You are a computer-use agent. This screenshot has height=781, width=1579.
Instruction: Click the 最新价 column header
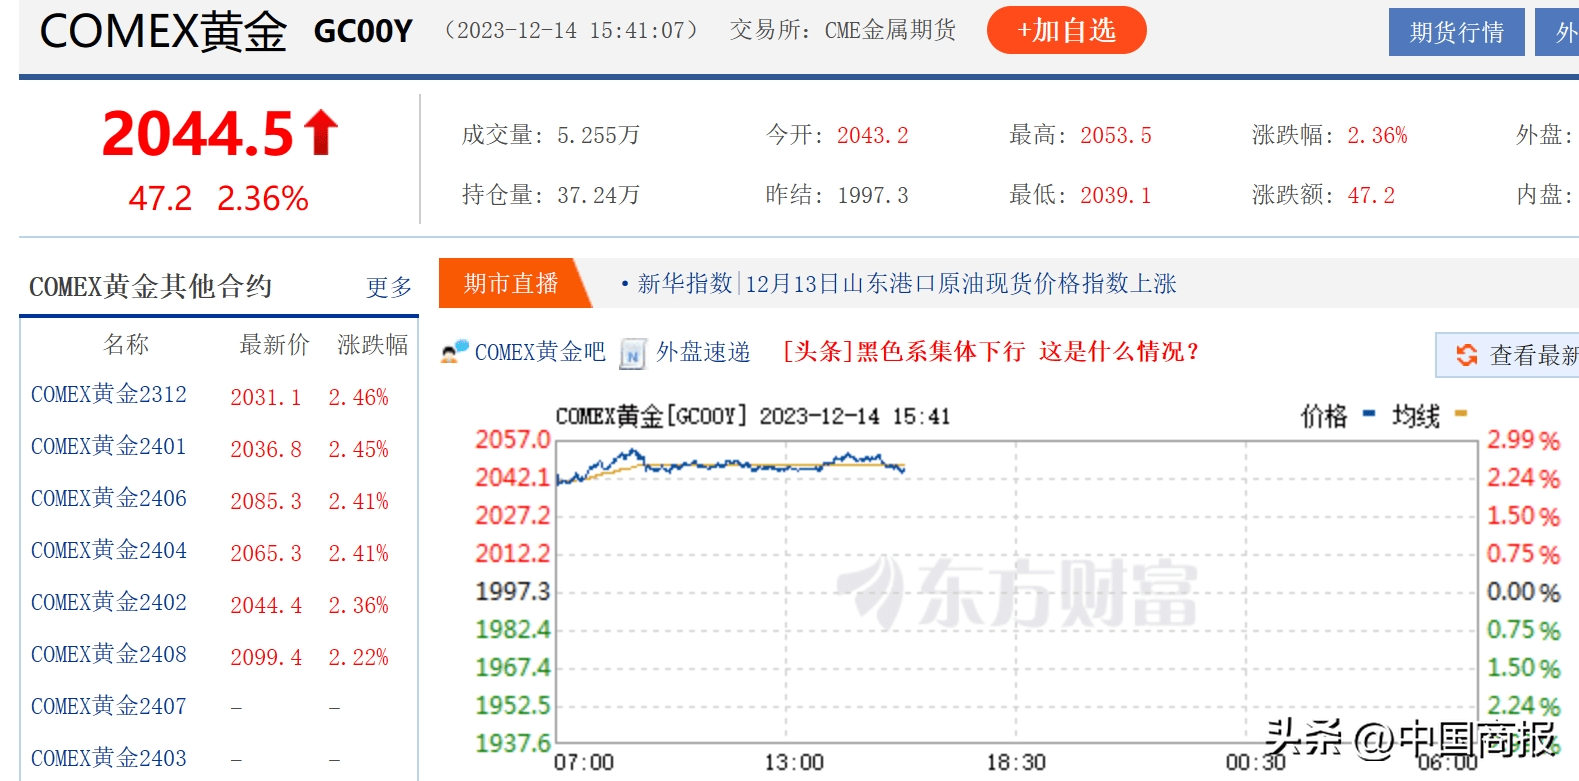pos(274,345)
